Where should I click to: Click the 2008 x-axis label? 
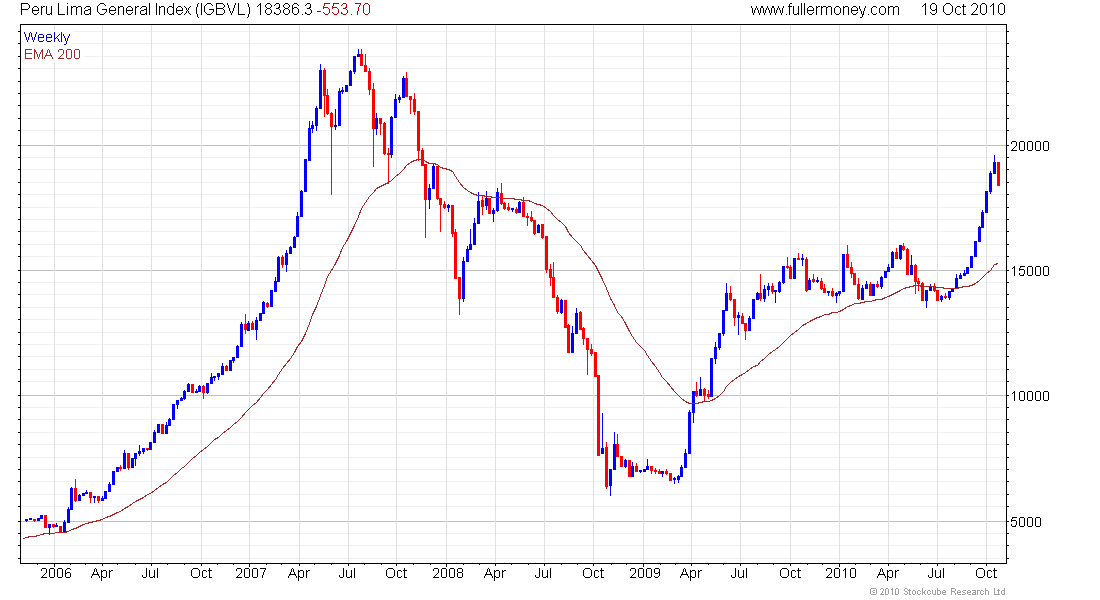pos(448,573)
